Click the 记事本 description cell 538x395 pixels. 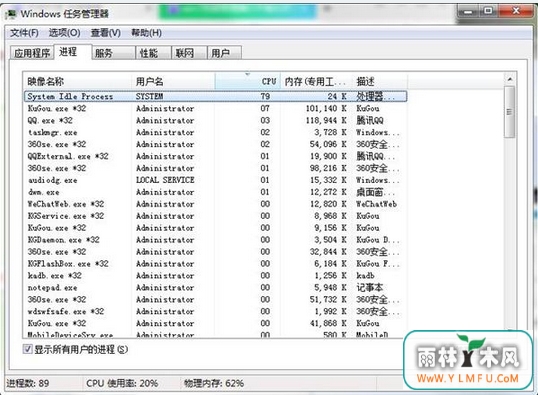coord(370,288)
